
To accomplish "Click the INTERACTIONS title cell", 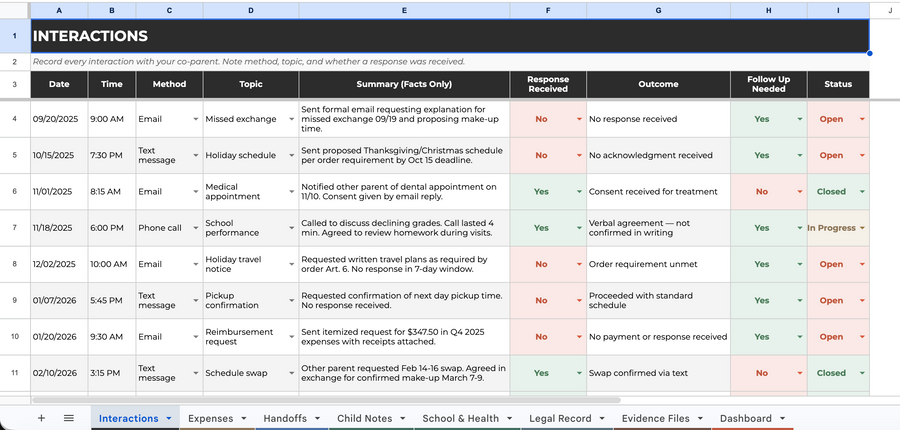I will (x=450, y=36).
